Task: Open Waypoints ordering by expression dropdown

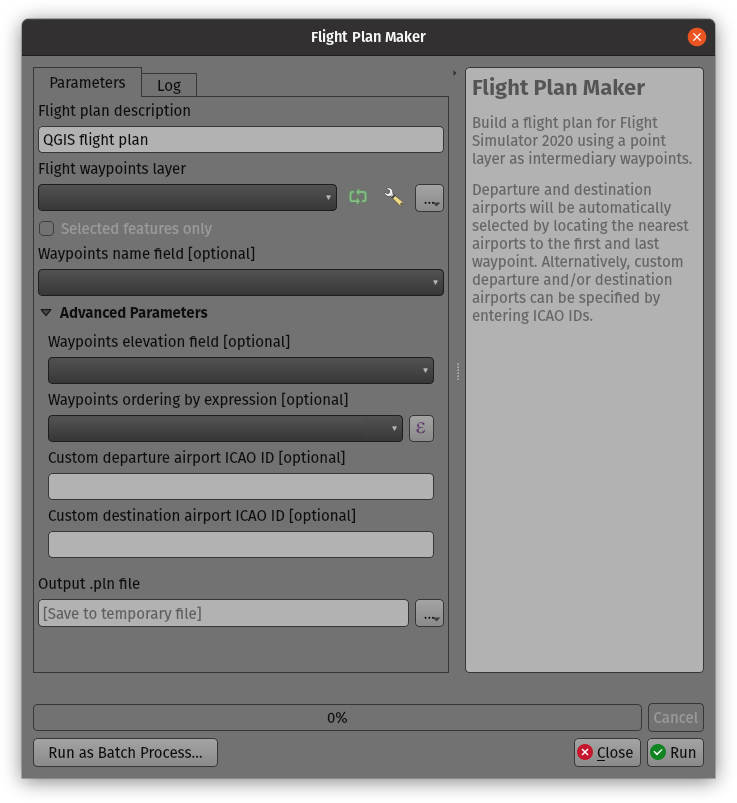Action: 225,429
